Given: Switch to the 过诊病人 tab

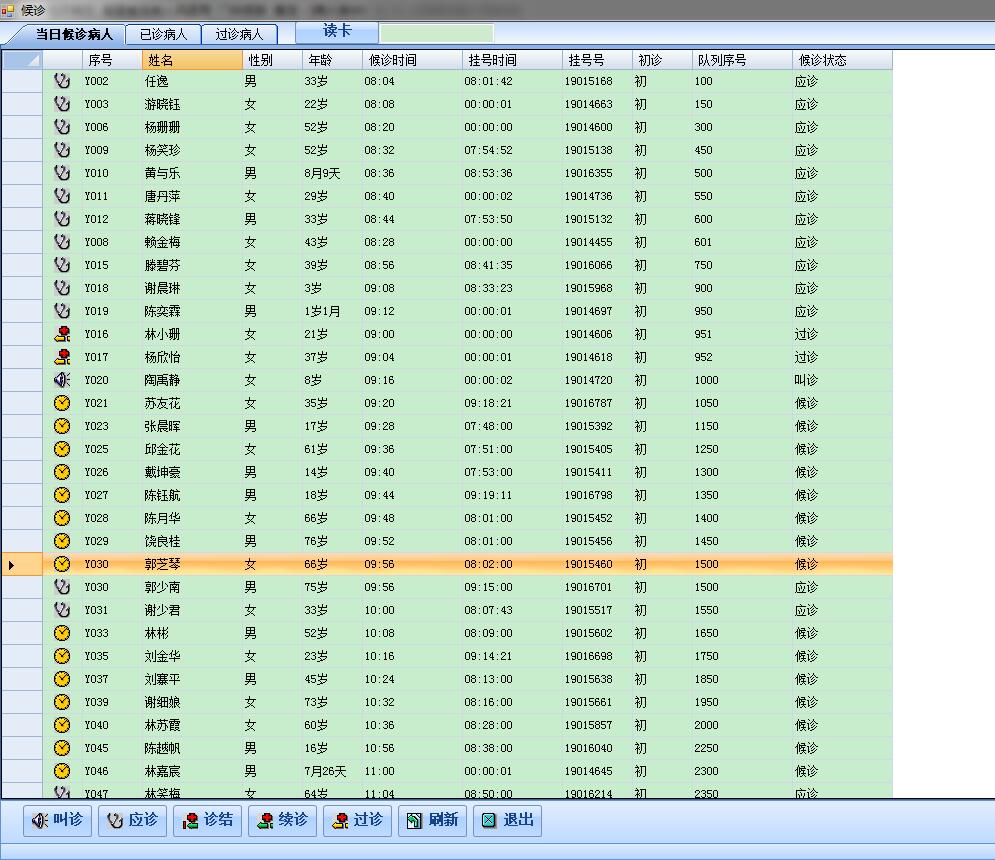Looking at the screenshot, I should pos(239,34).
